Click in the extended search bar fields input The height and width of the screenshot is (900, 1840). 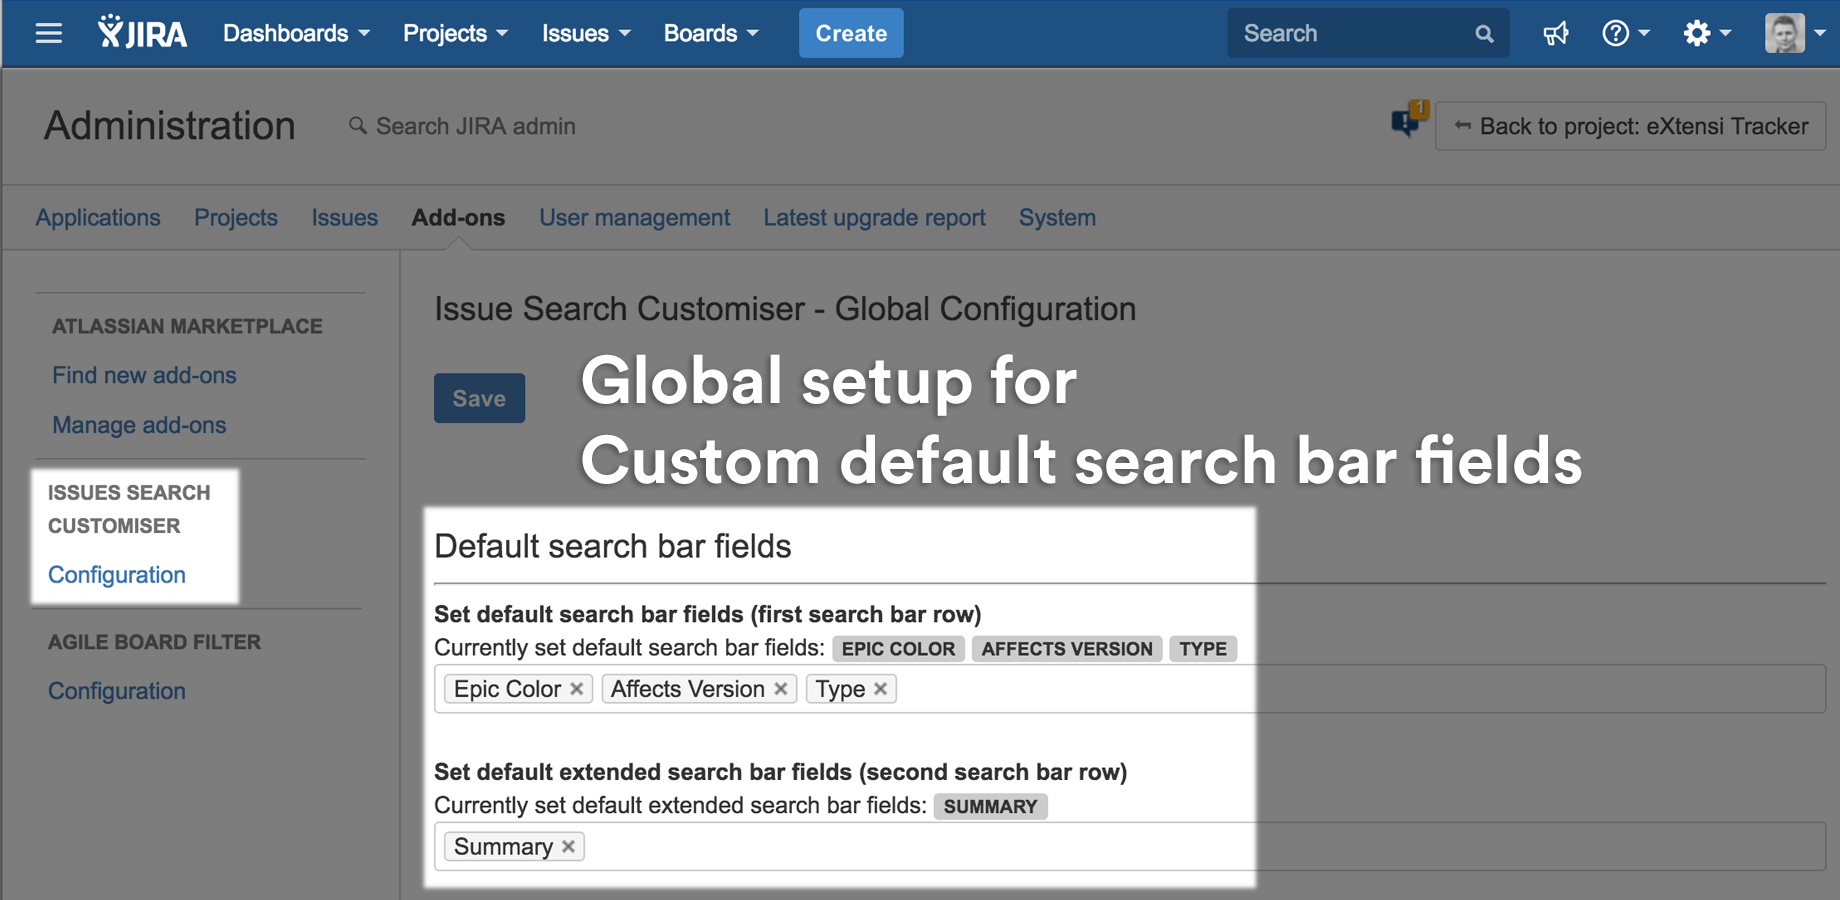(x=1130, y=847)
